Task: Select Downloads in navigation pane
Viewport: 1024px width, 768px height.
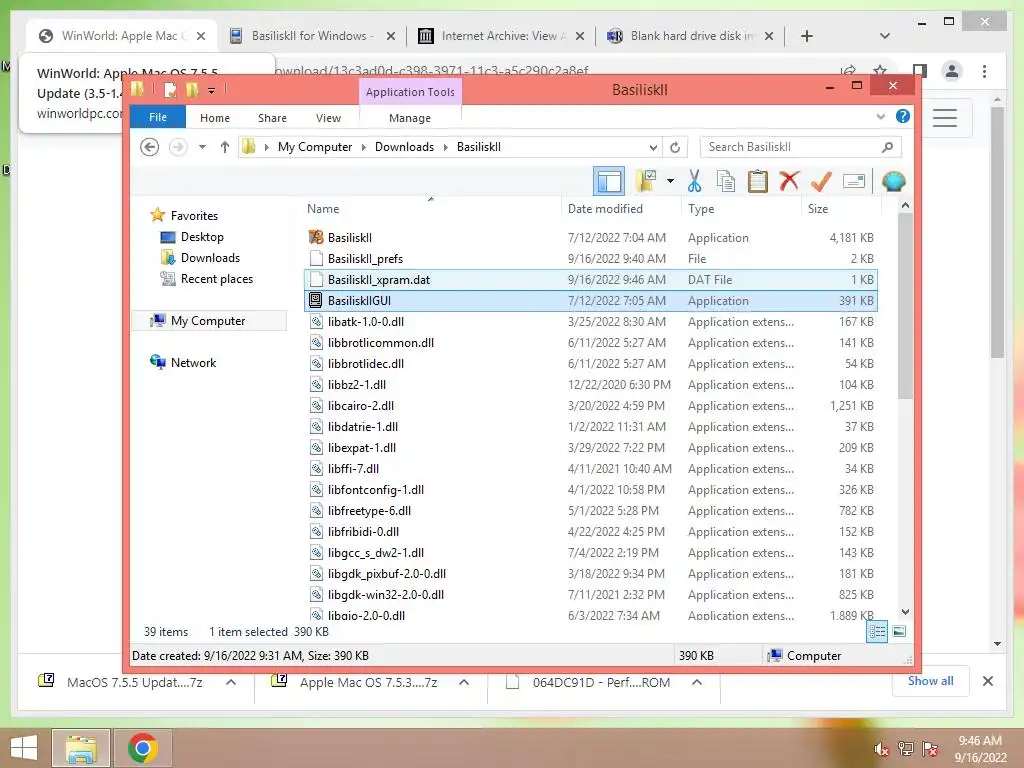Action: (210, 257)
